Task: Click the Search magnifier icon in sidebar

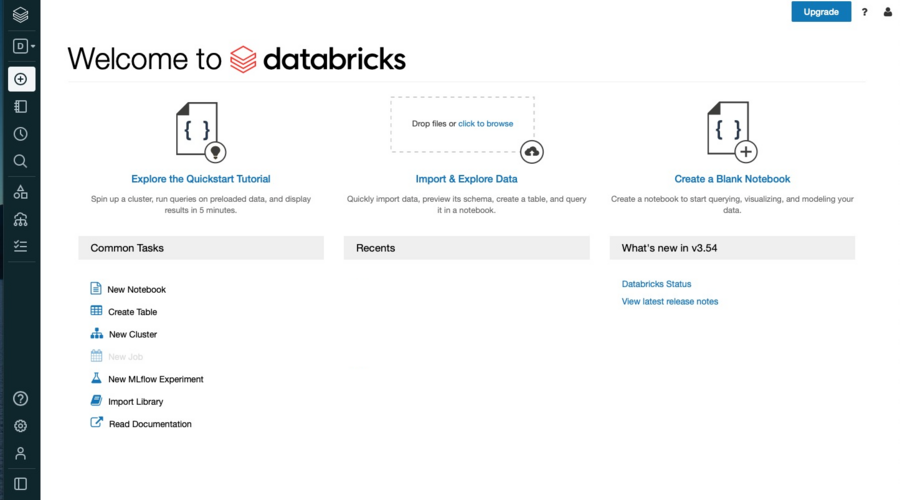Action: pos(21,161)
